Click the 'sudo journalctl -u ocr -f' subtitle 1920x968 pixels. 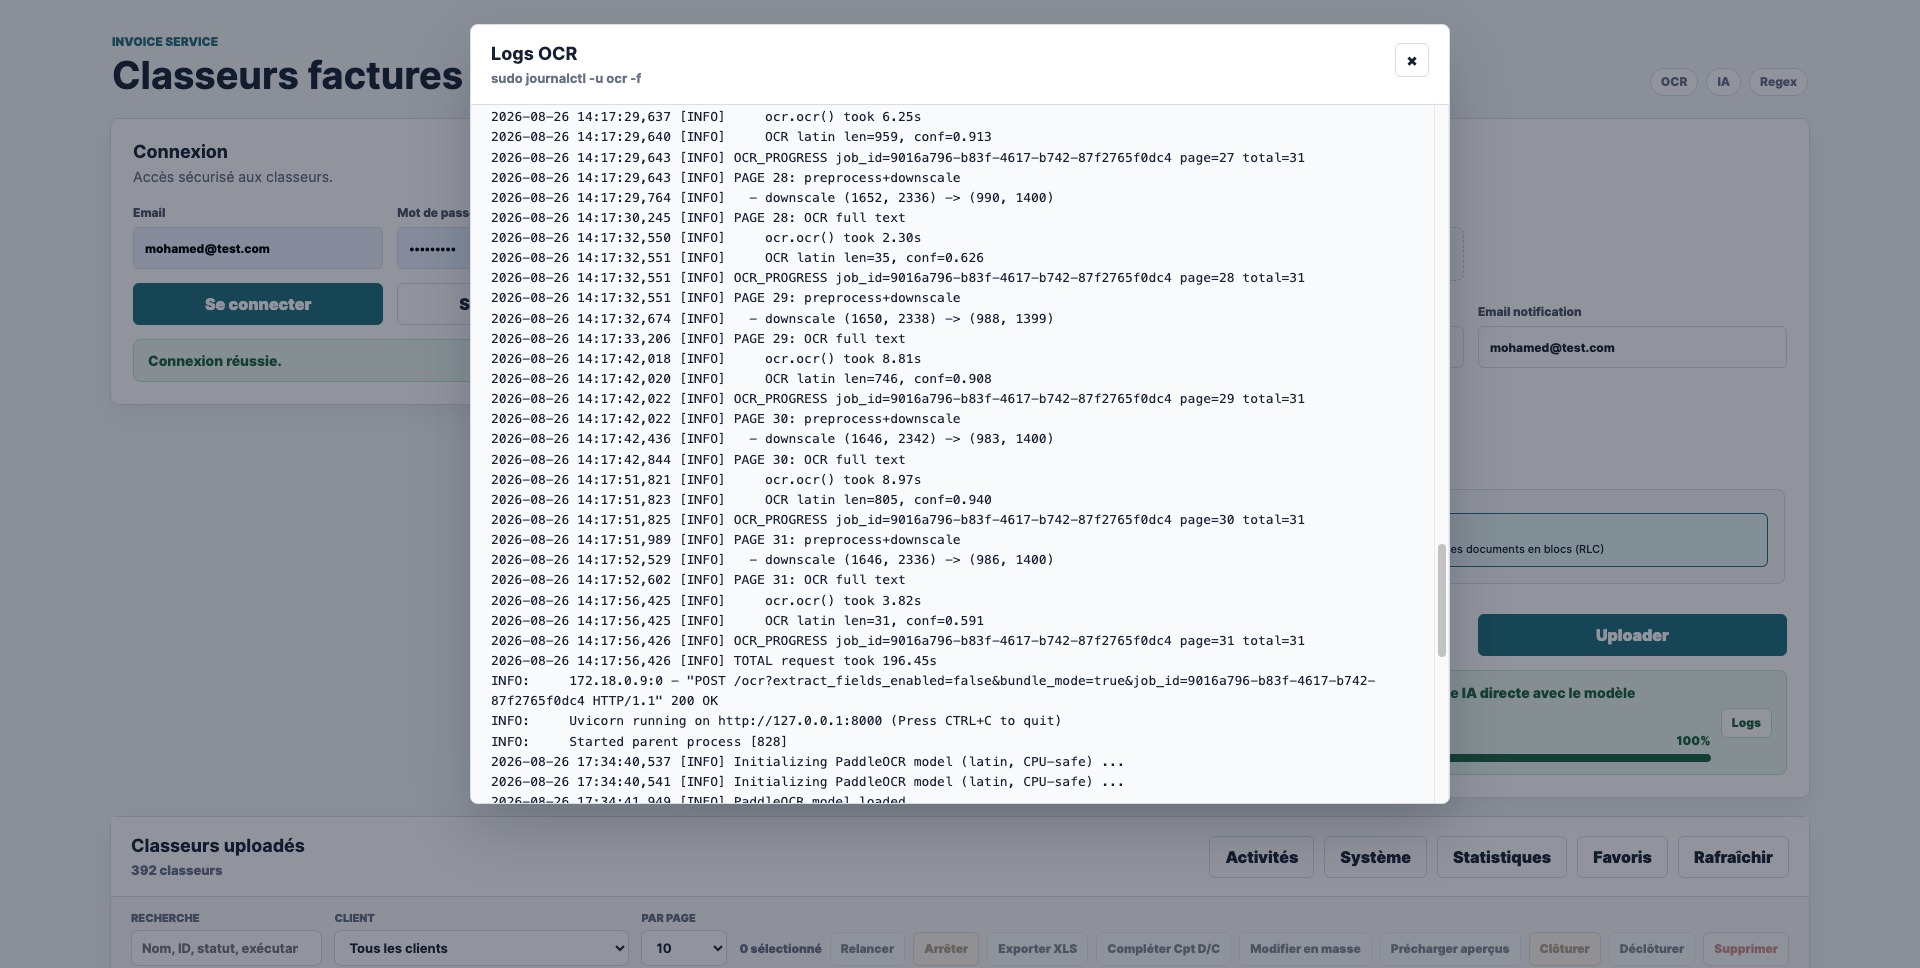[x=566, y=78]
